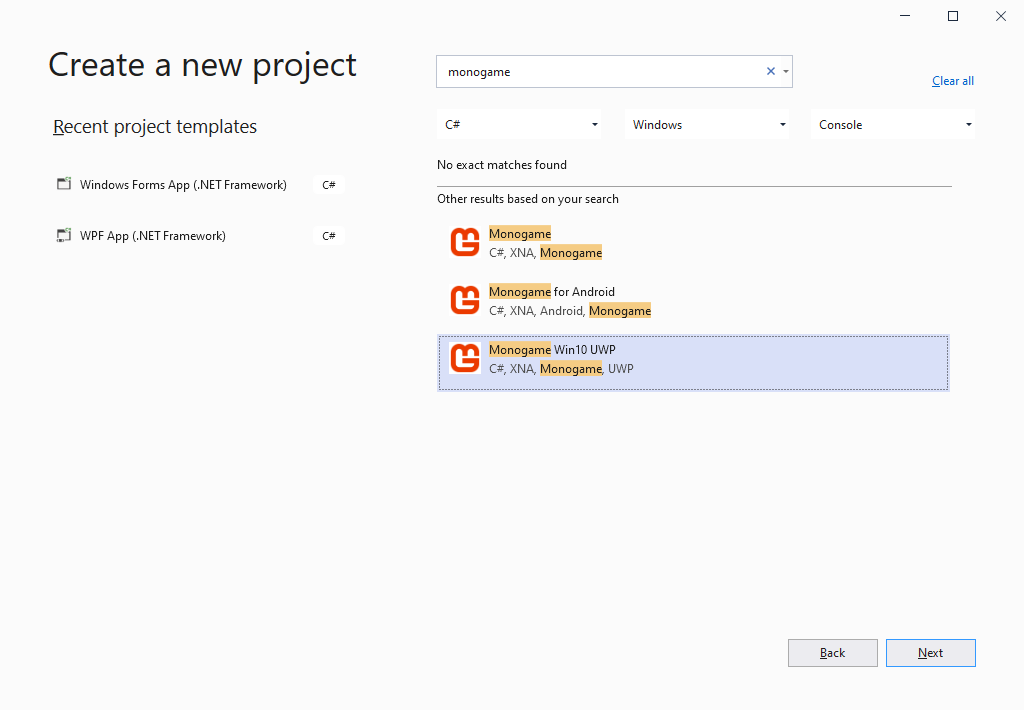1024x710 pixels.
Task: Minimize the Create a new project window
Action: [904, 16]
